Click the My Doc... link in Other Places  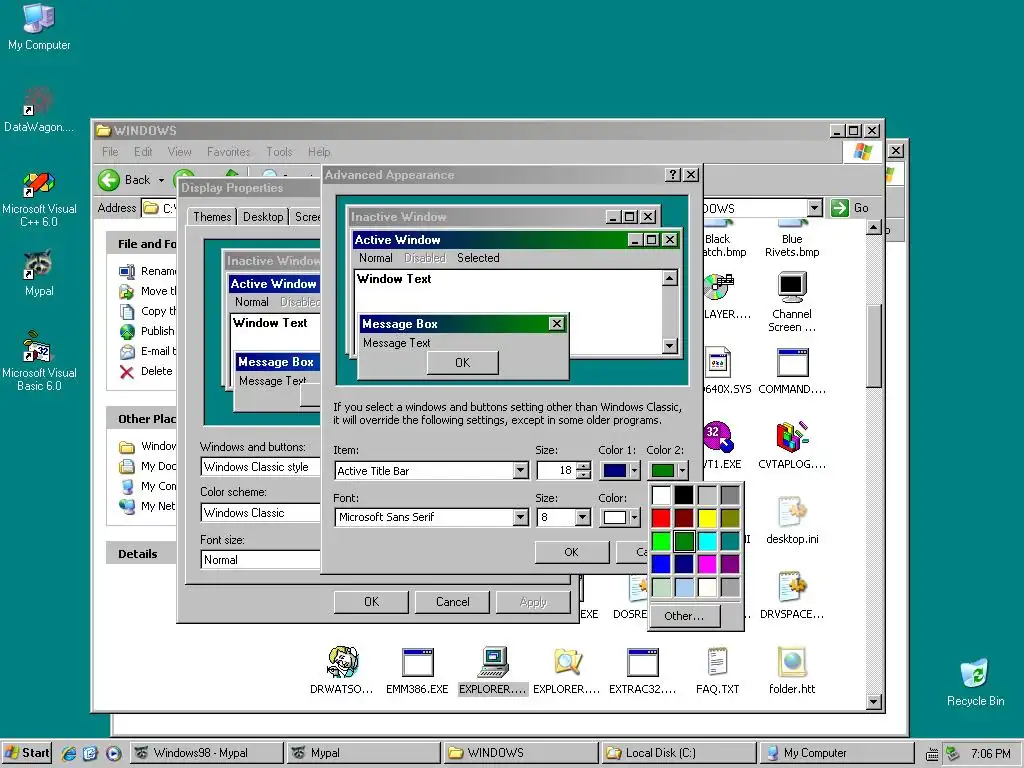[158, 466]
